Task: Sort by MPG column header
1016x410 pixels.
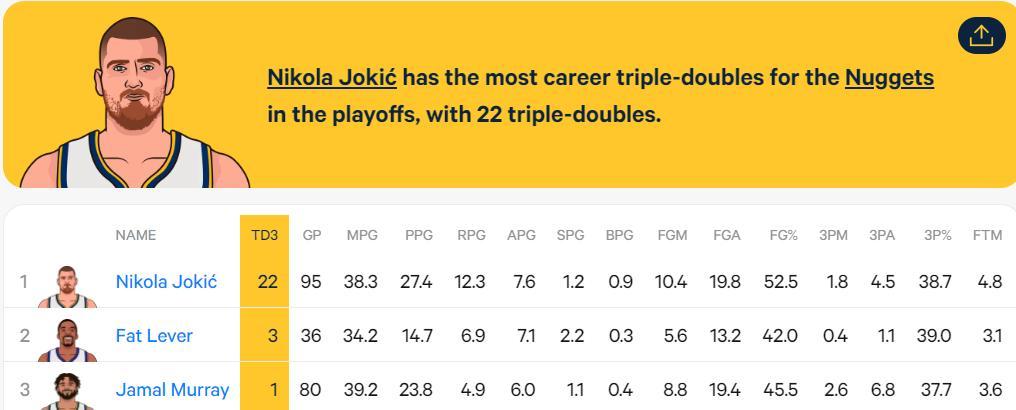Action: (362, 235)
